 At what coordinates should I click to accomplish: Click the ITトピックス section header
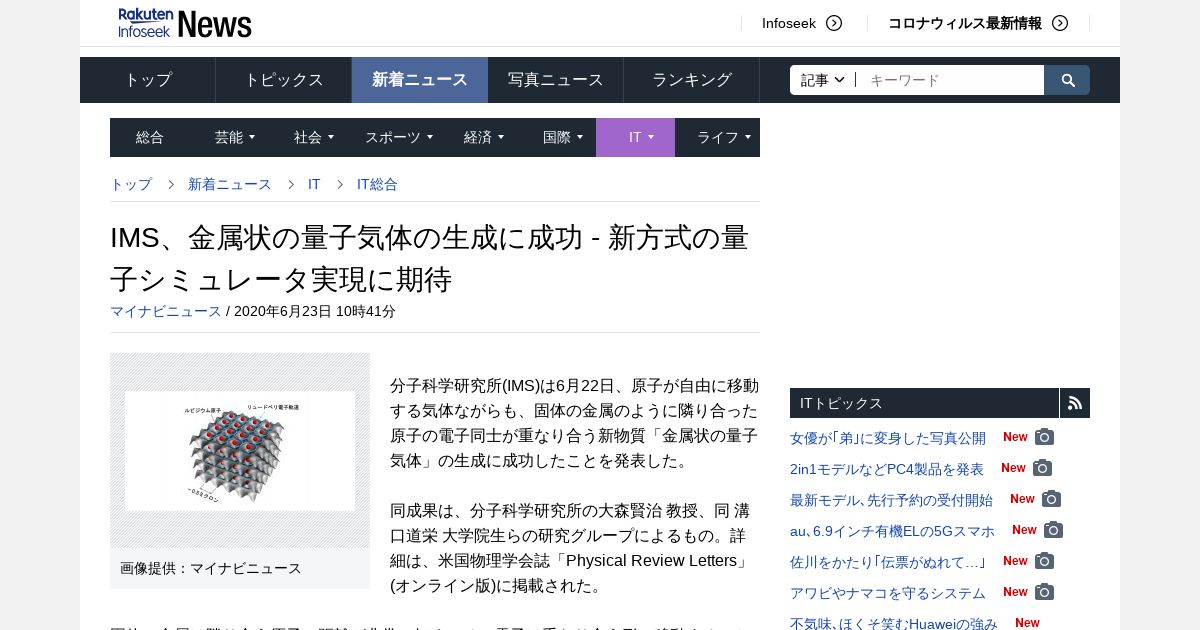click(924, 403)
